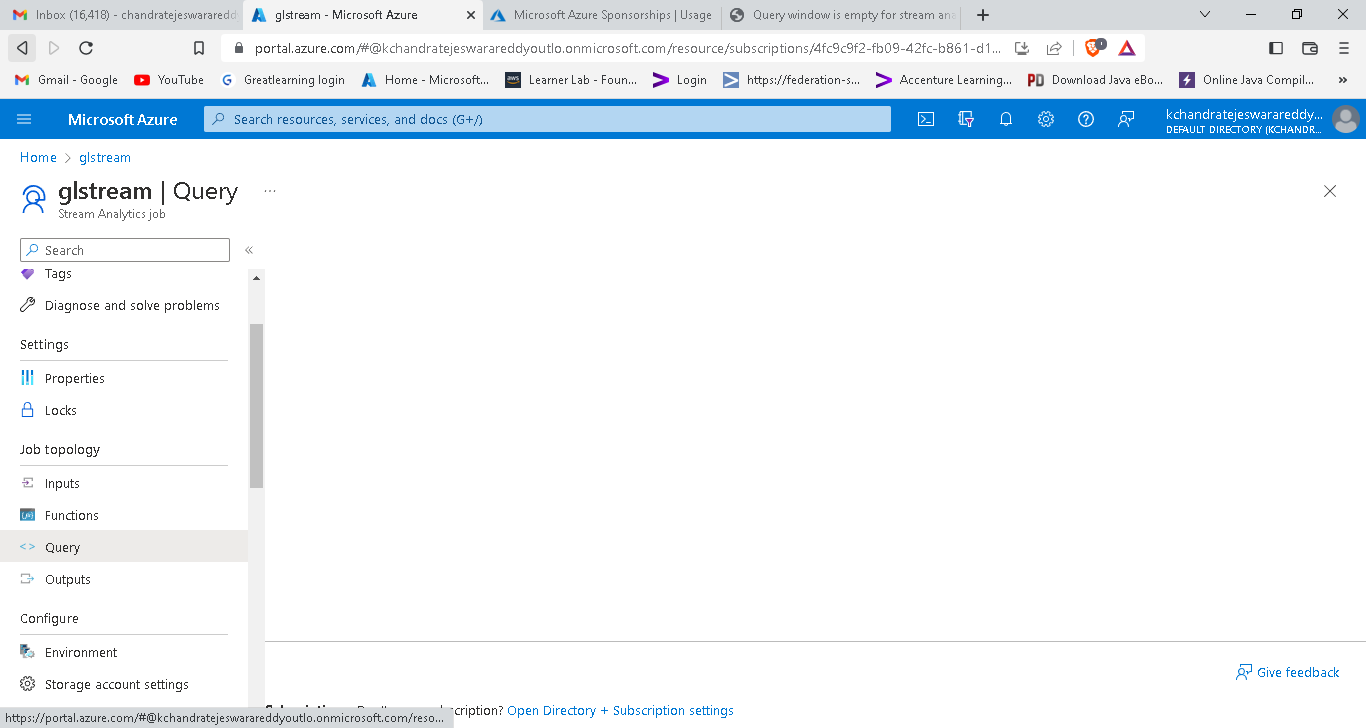Viewport: 1366px width, 728px height.
Task: Open the Help question mark icon
Action: pyautogui.click(x=1086, y=119)
